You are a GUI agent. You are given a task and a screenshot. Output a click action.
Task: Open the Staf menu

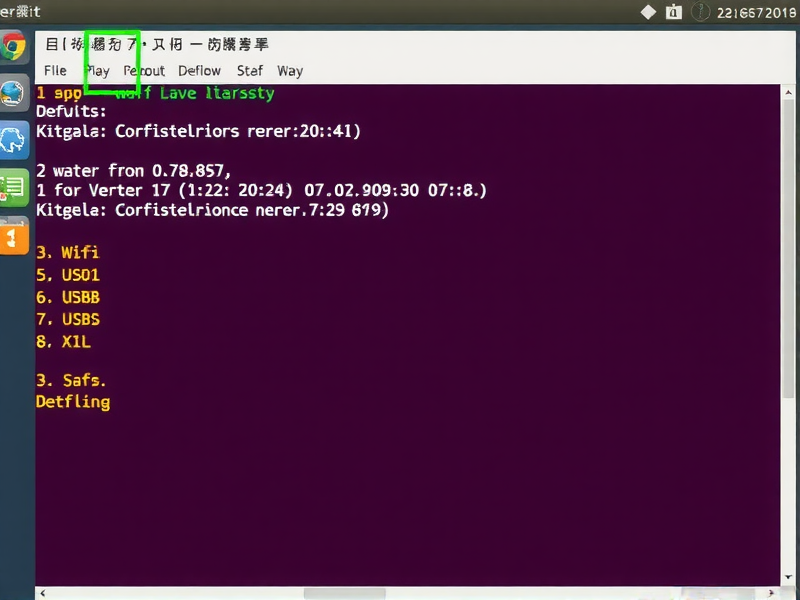pos(250,70)
